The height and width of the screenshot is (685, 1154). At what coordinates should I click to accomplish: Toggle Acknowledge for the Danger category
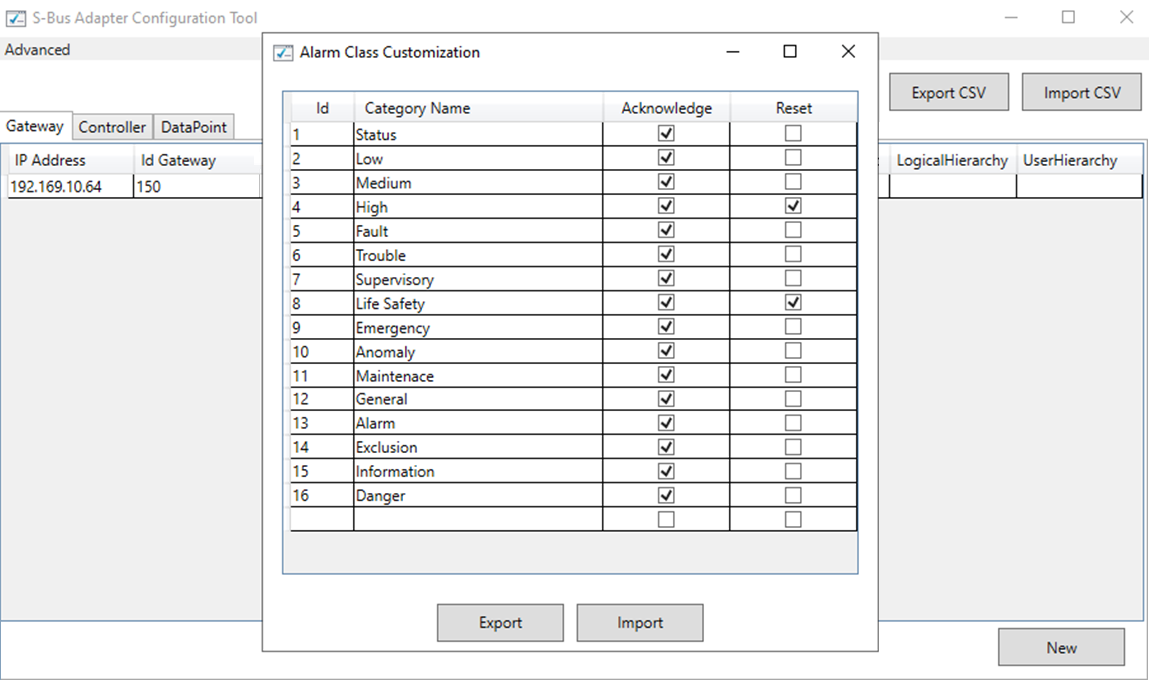click(x=664, y=493)
